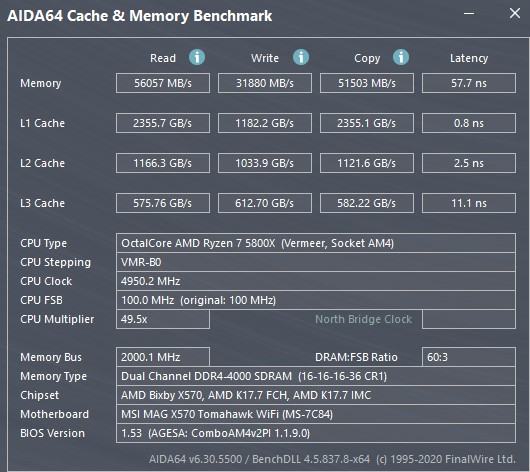The height and width of the screenshot is (472, 530).
Task: Minimize the AIDA64 benchmark window
Action: [x=469, y=14]
